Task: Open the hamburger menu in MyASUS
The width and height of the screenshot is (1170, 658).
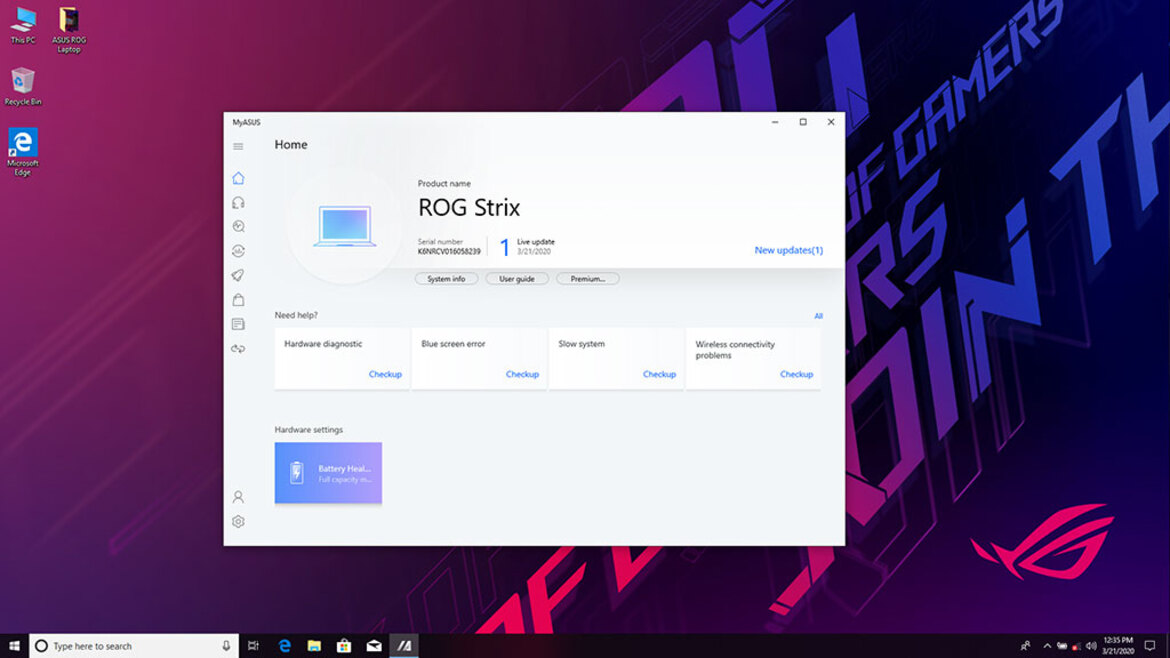Action: point(238,146)
